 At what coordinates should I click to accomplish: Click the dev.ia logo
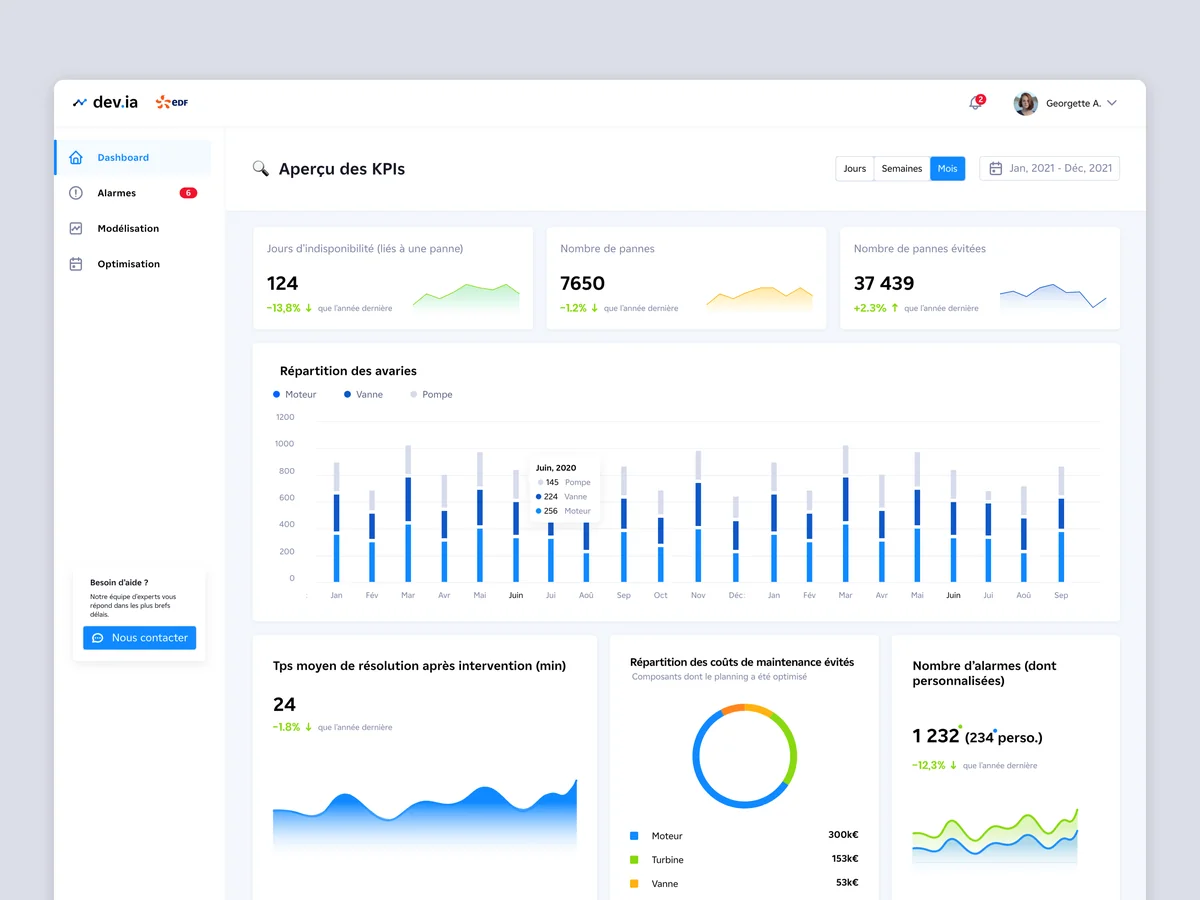pyautogui.click(x=105, y=102)
